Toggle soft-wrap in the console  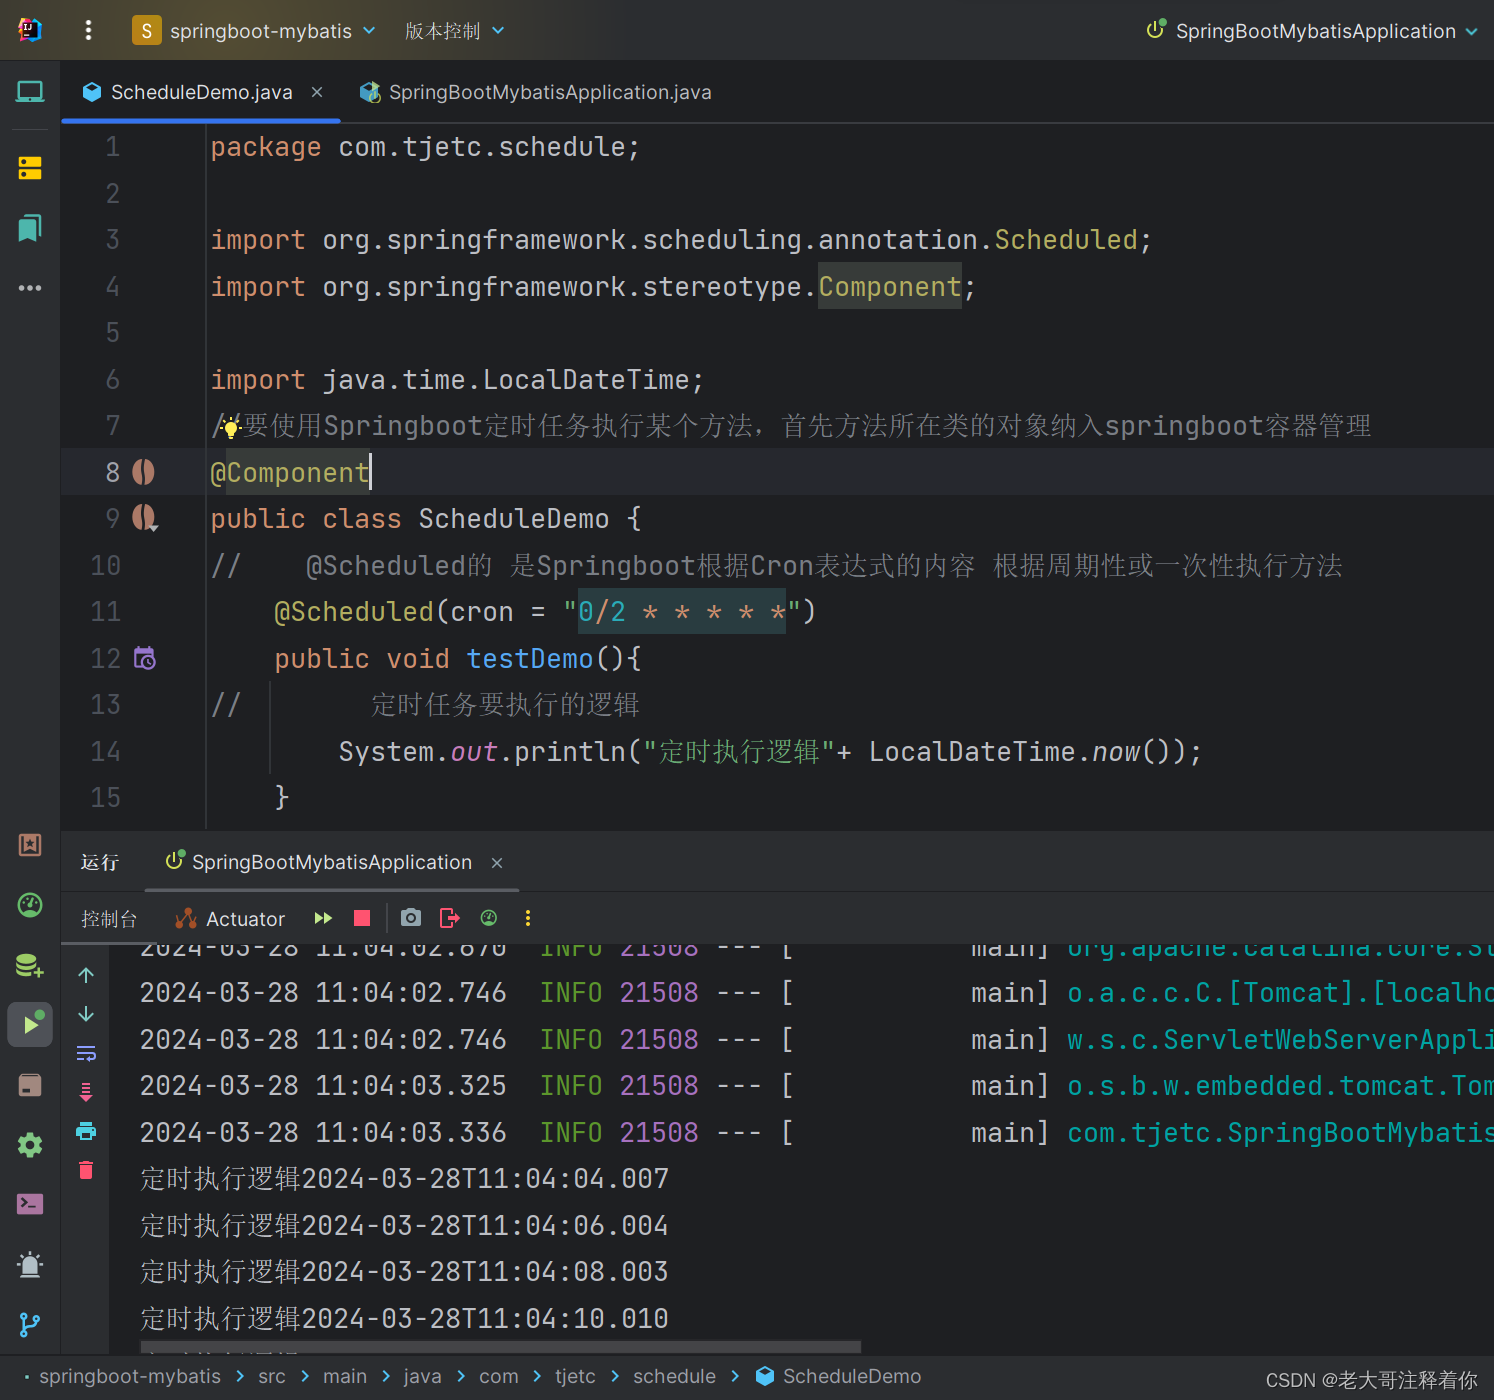tap(85, 1052)
